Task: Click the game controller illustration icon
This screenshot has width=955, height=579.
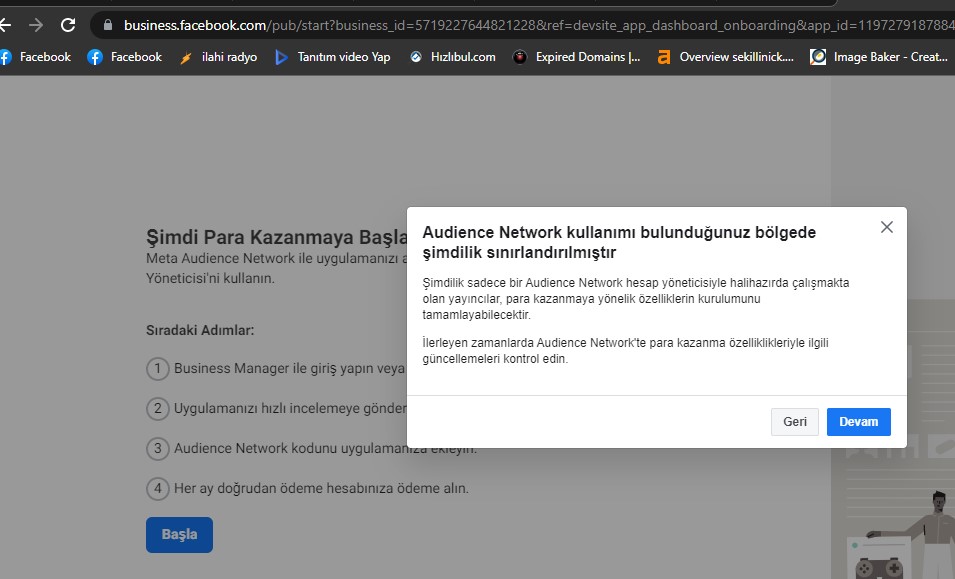Action: (878, 568)
